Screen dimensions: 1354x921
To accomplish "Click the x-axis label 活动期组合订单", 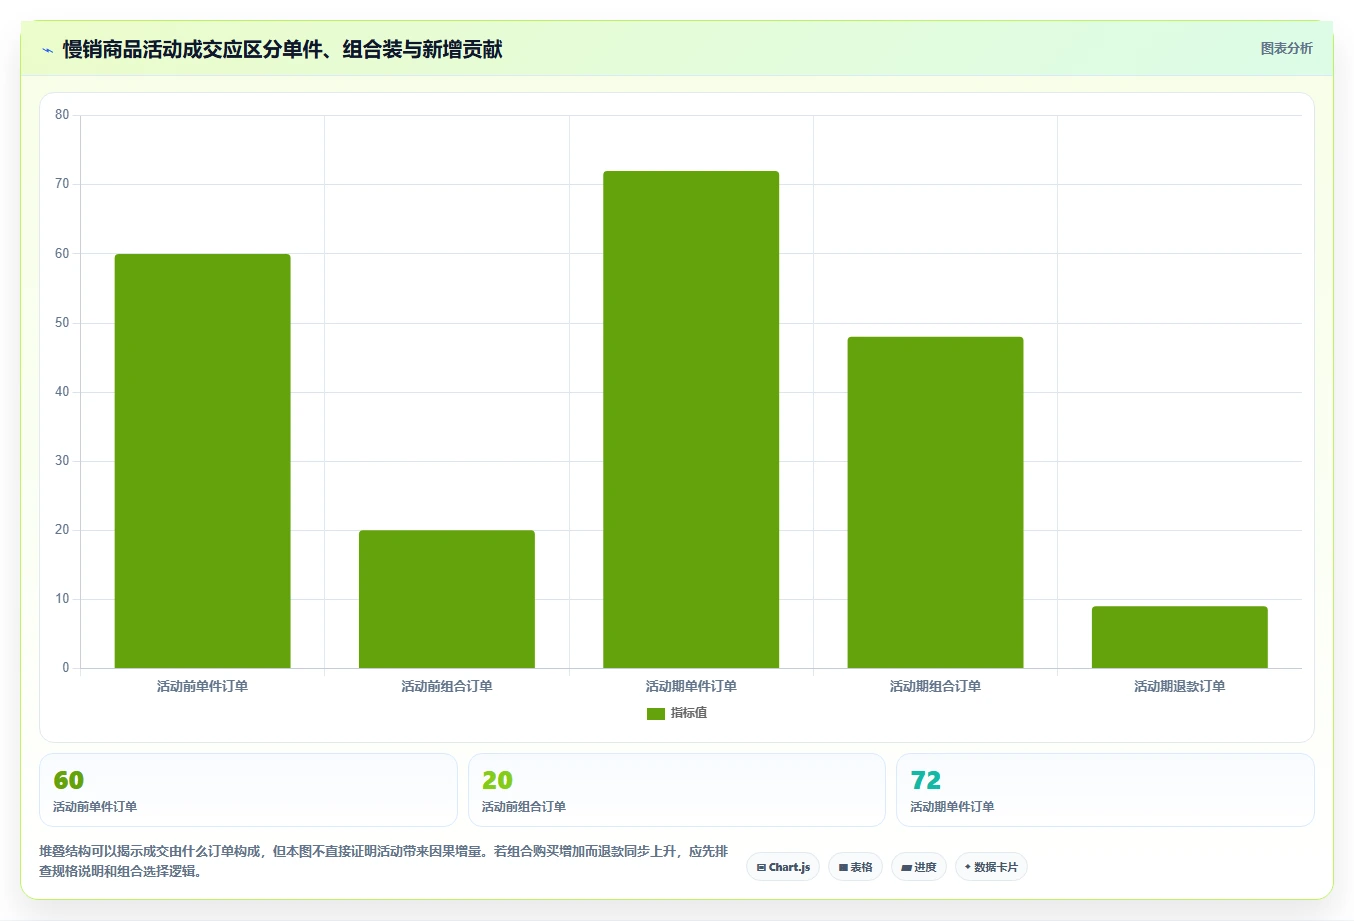I will (935, 686).
